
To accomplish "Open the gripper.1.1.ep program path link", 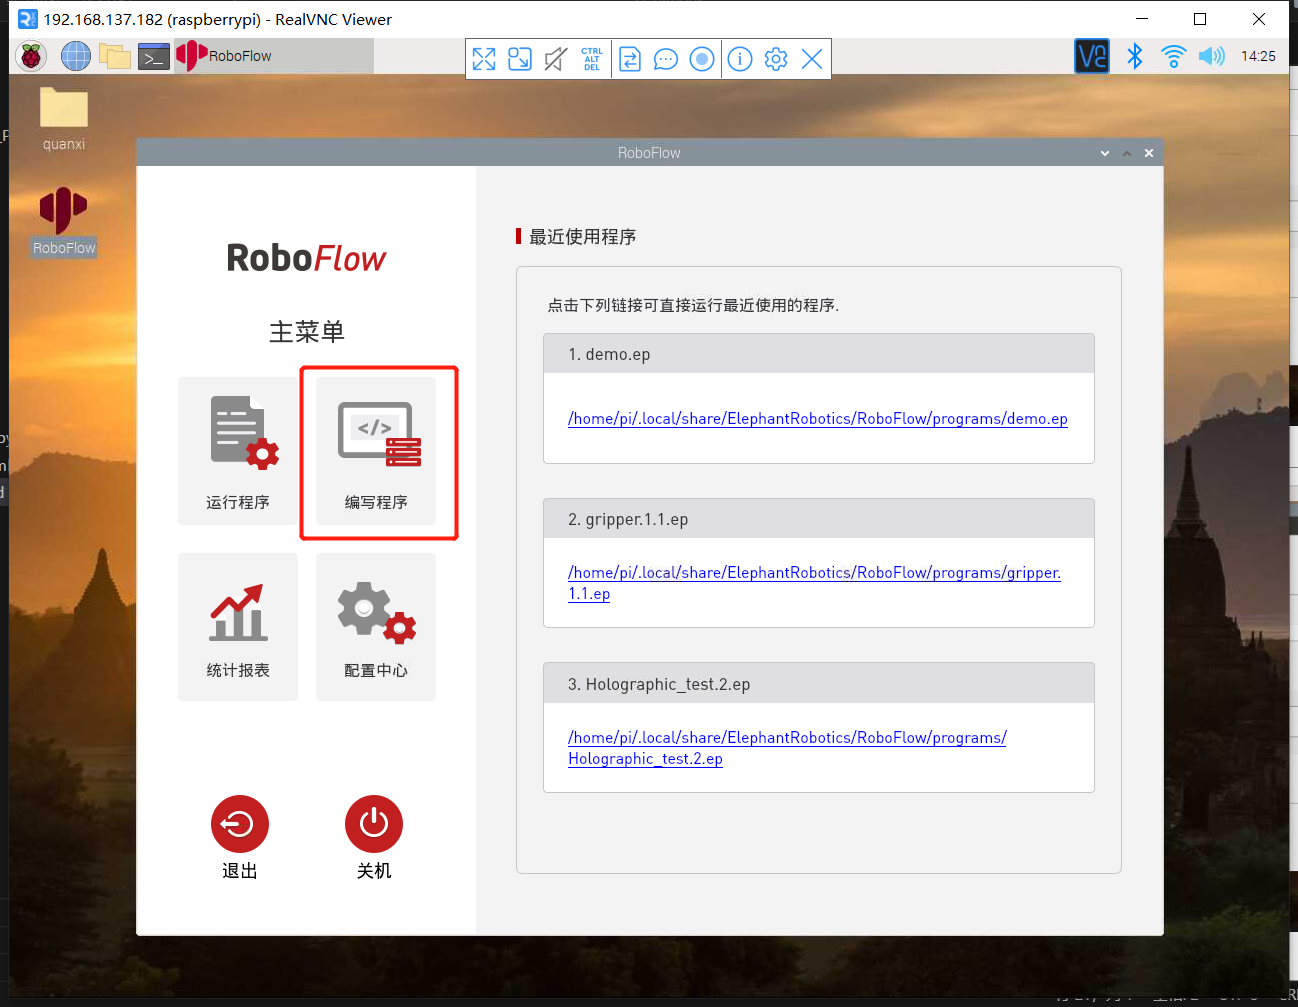I will (813, 573).
